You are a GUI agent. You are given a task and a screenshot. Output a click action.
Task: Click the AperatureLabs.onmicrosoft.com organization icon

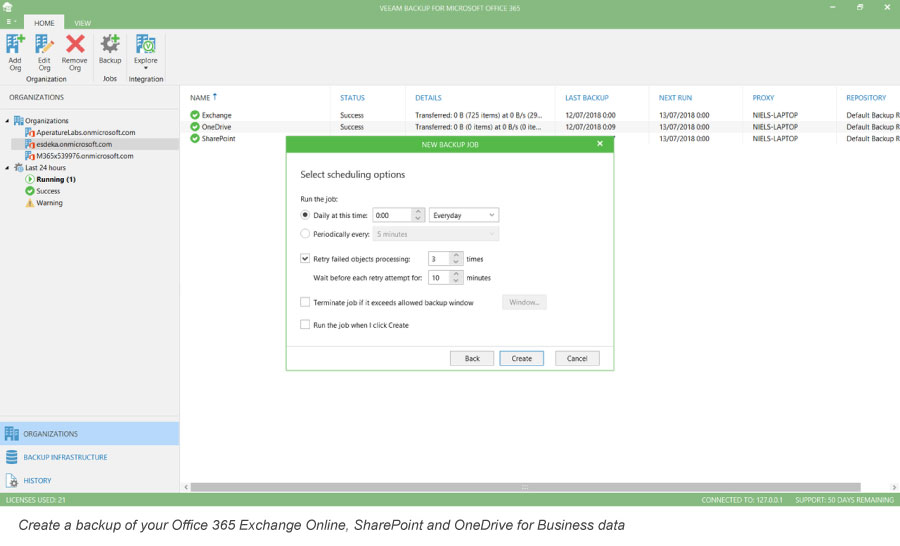click(x=30, y=132)
